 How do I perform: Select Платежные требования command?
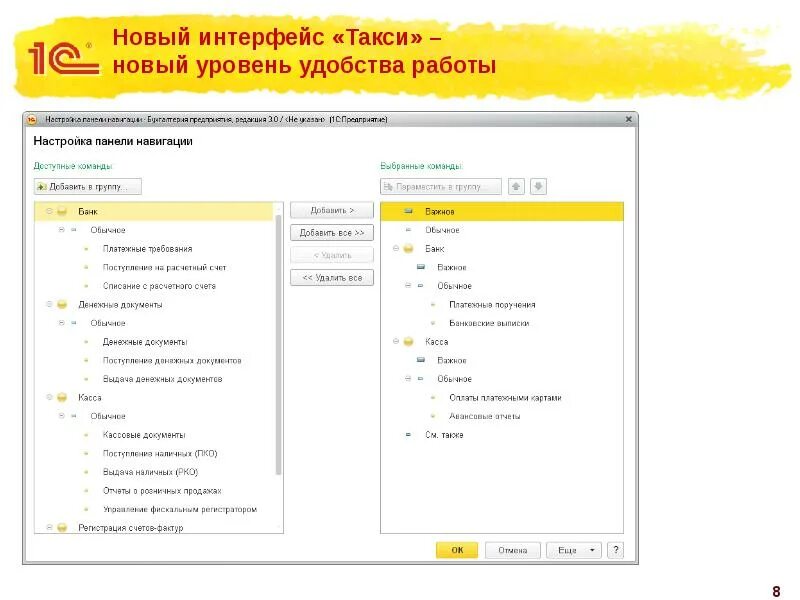tap(147, 249)
